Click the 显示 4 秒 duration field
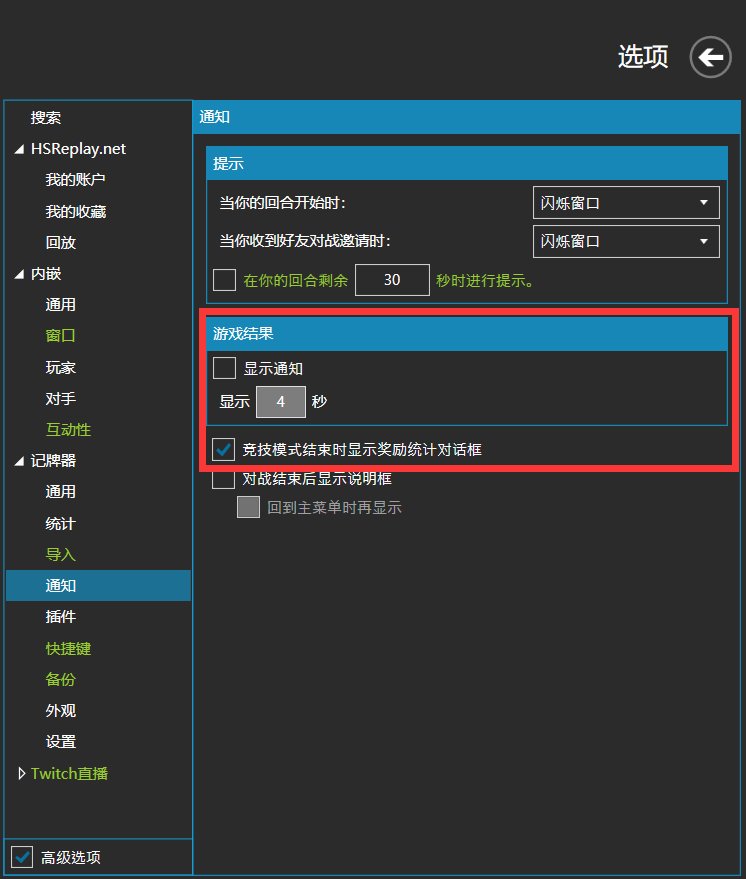This screenshot has height=879, width=746. [x=281, y=402]
